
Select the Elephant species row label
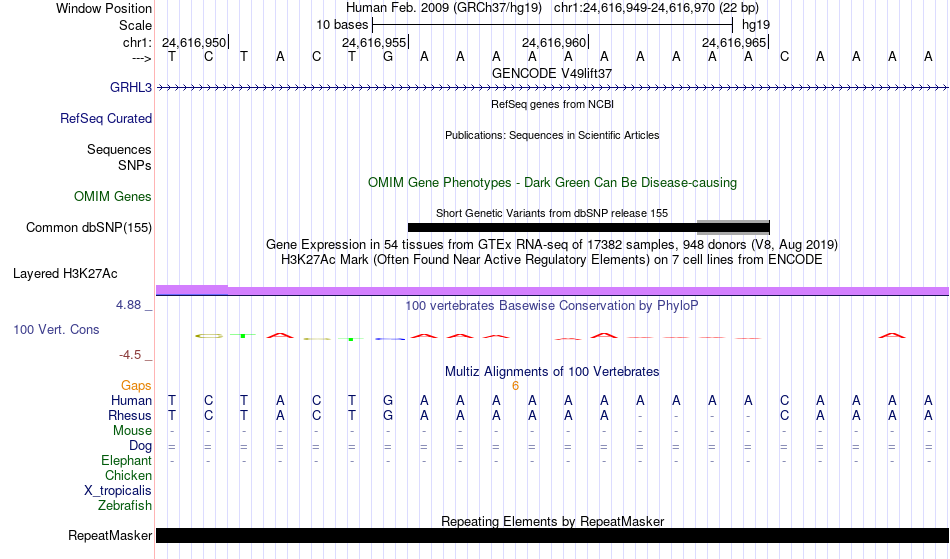(127, 460)
